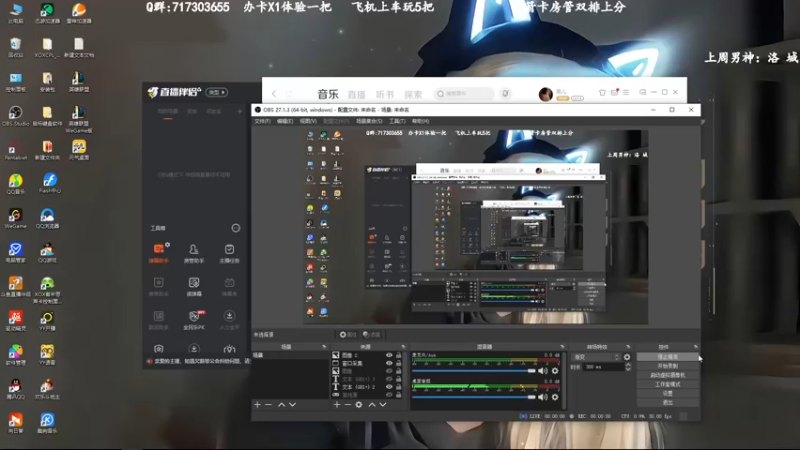800x450 pixels.
Task: Switch to 直播 tab in music player
Action: coord(357,94)
